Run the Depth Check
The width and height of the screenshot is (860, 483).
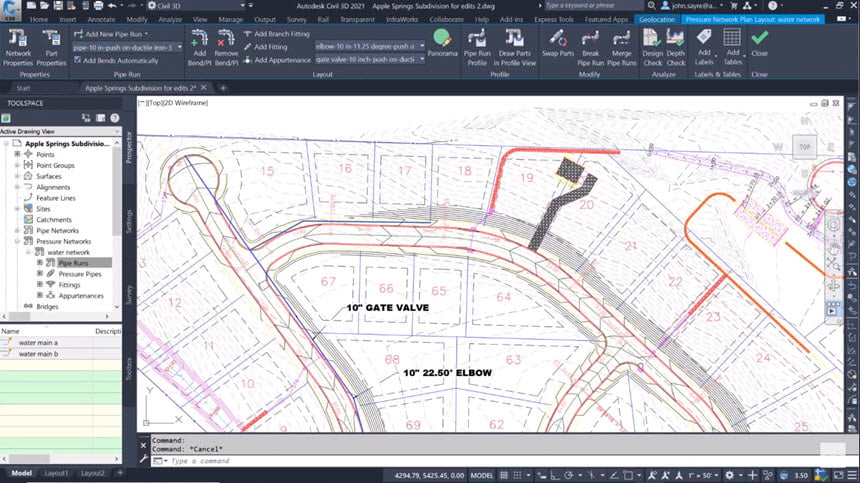pyautogui.click(x=676, y=48)
